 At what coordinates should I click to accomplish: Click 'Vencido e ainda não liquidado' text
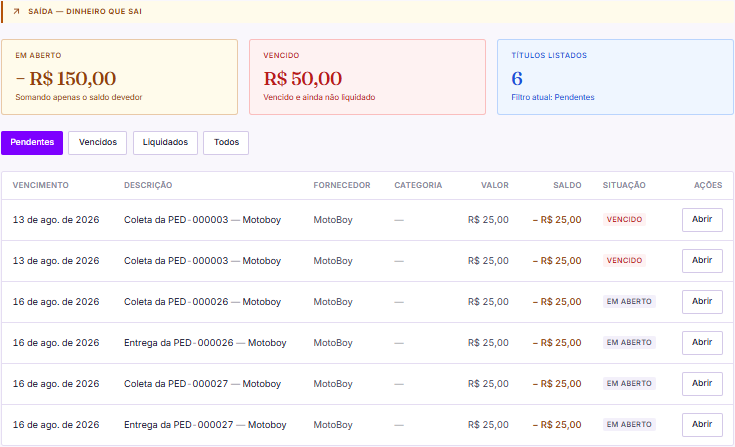point(319,97)
